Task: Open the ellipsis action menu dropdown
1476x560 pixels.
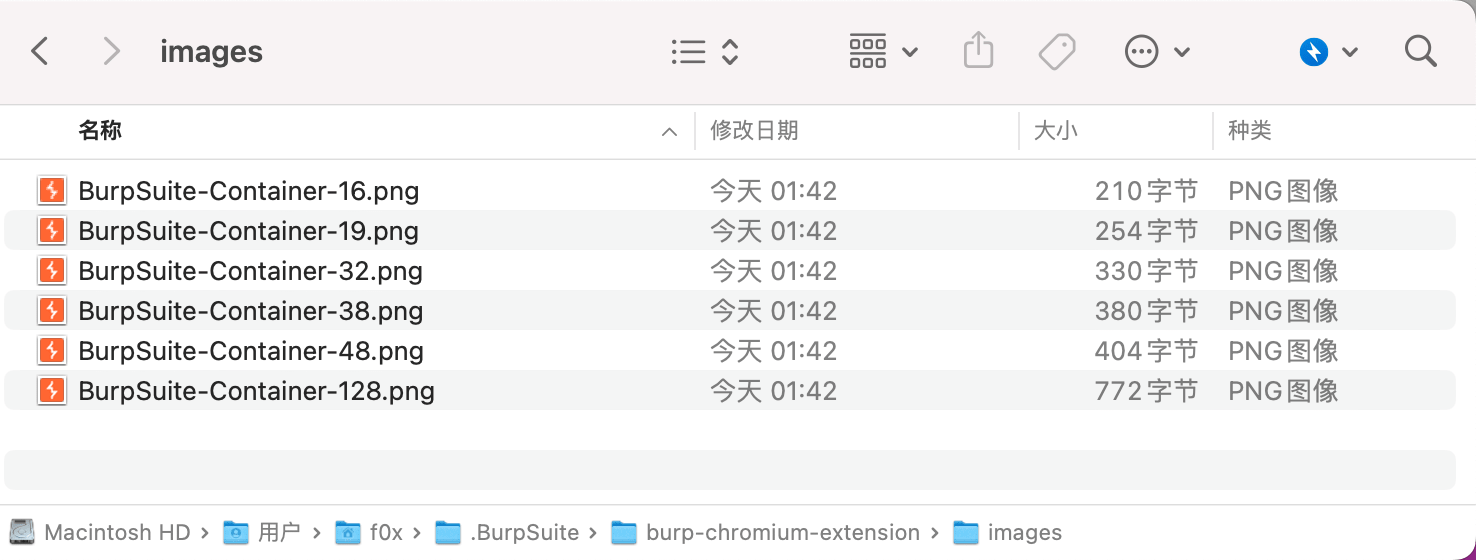Action: point(1157,51)
